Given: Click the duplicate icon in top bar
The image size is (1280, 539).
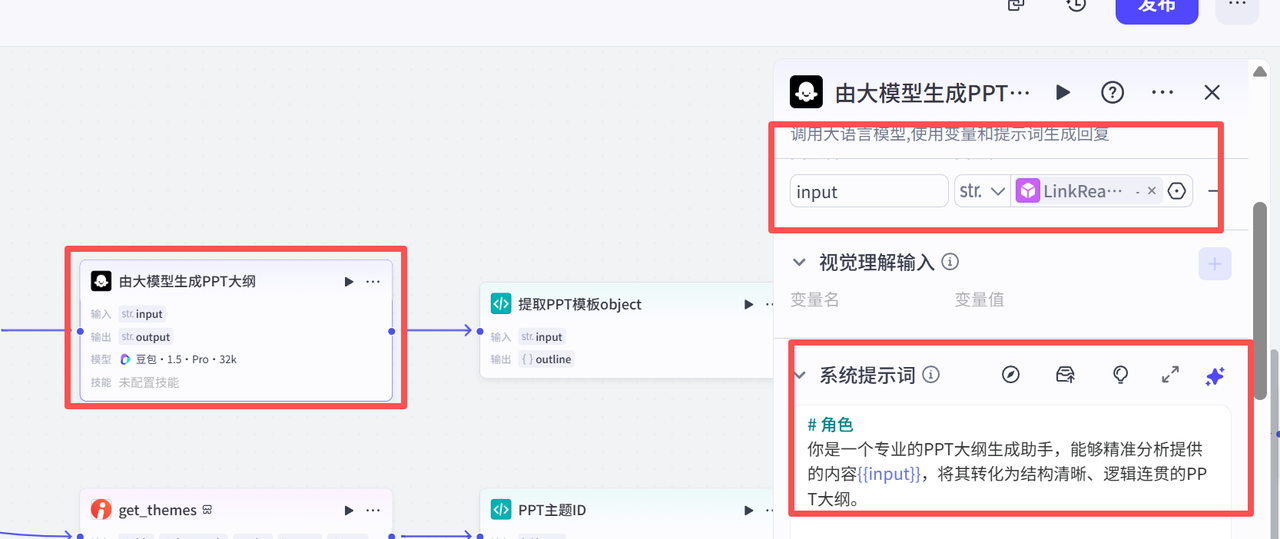Looking at the screenshot, I should click(x=1016, y=4).
